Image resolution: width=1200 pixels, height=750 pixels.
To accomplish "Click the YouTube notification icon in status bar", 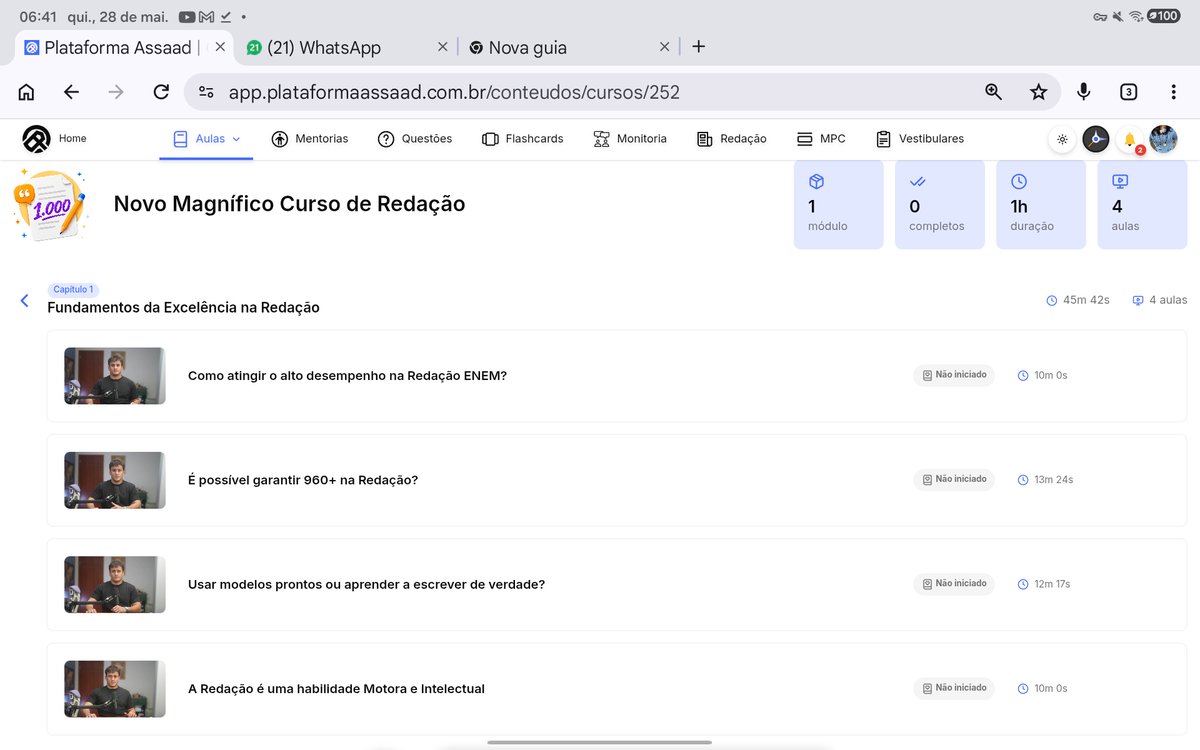I will (187, 17).
